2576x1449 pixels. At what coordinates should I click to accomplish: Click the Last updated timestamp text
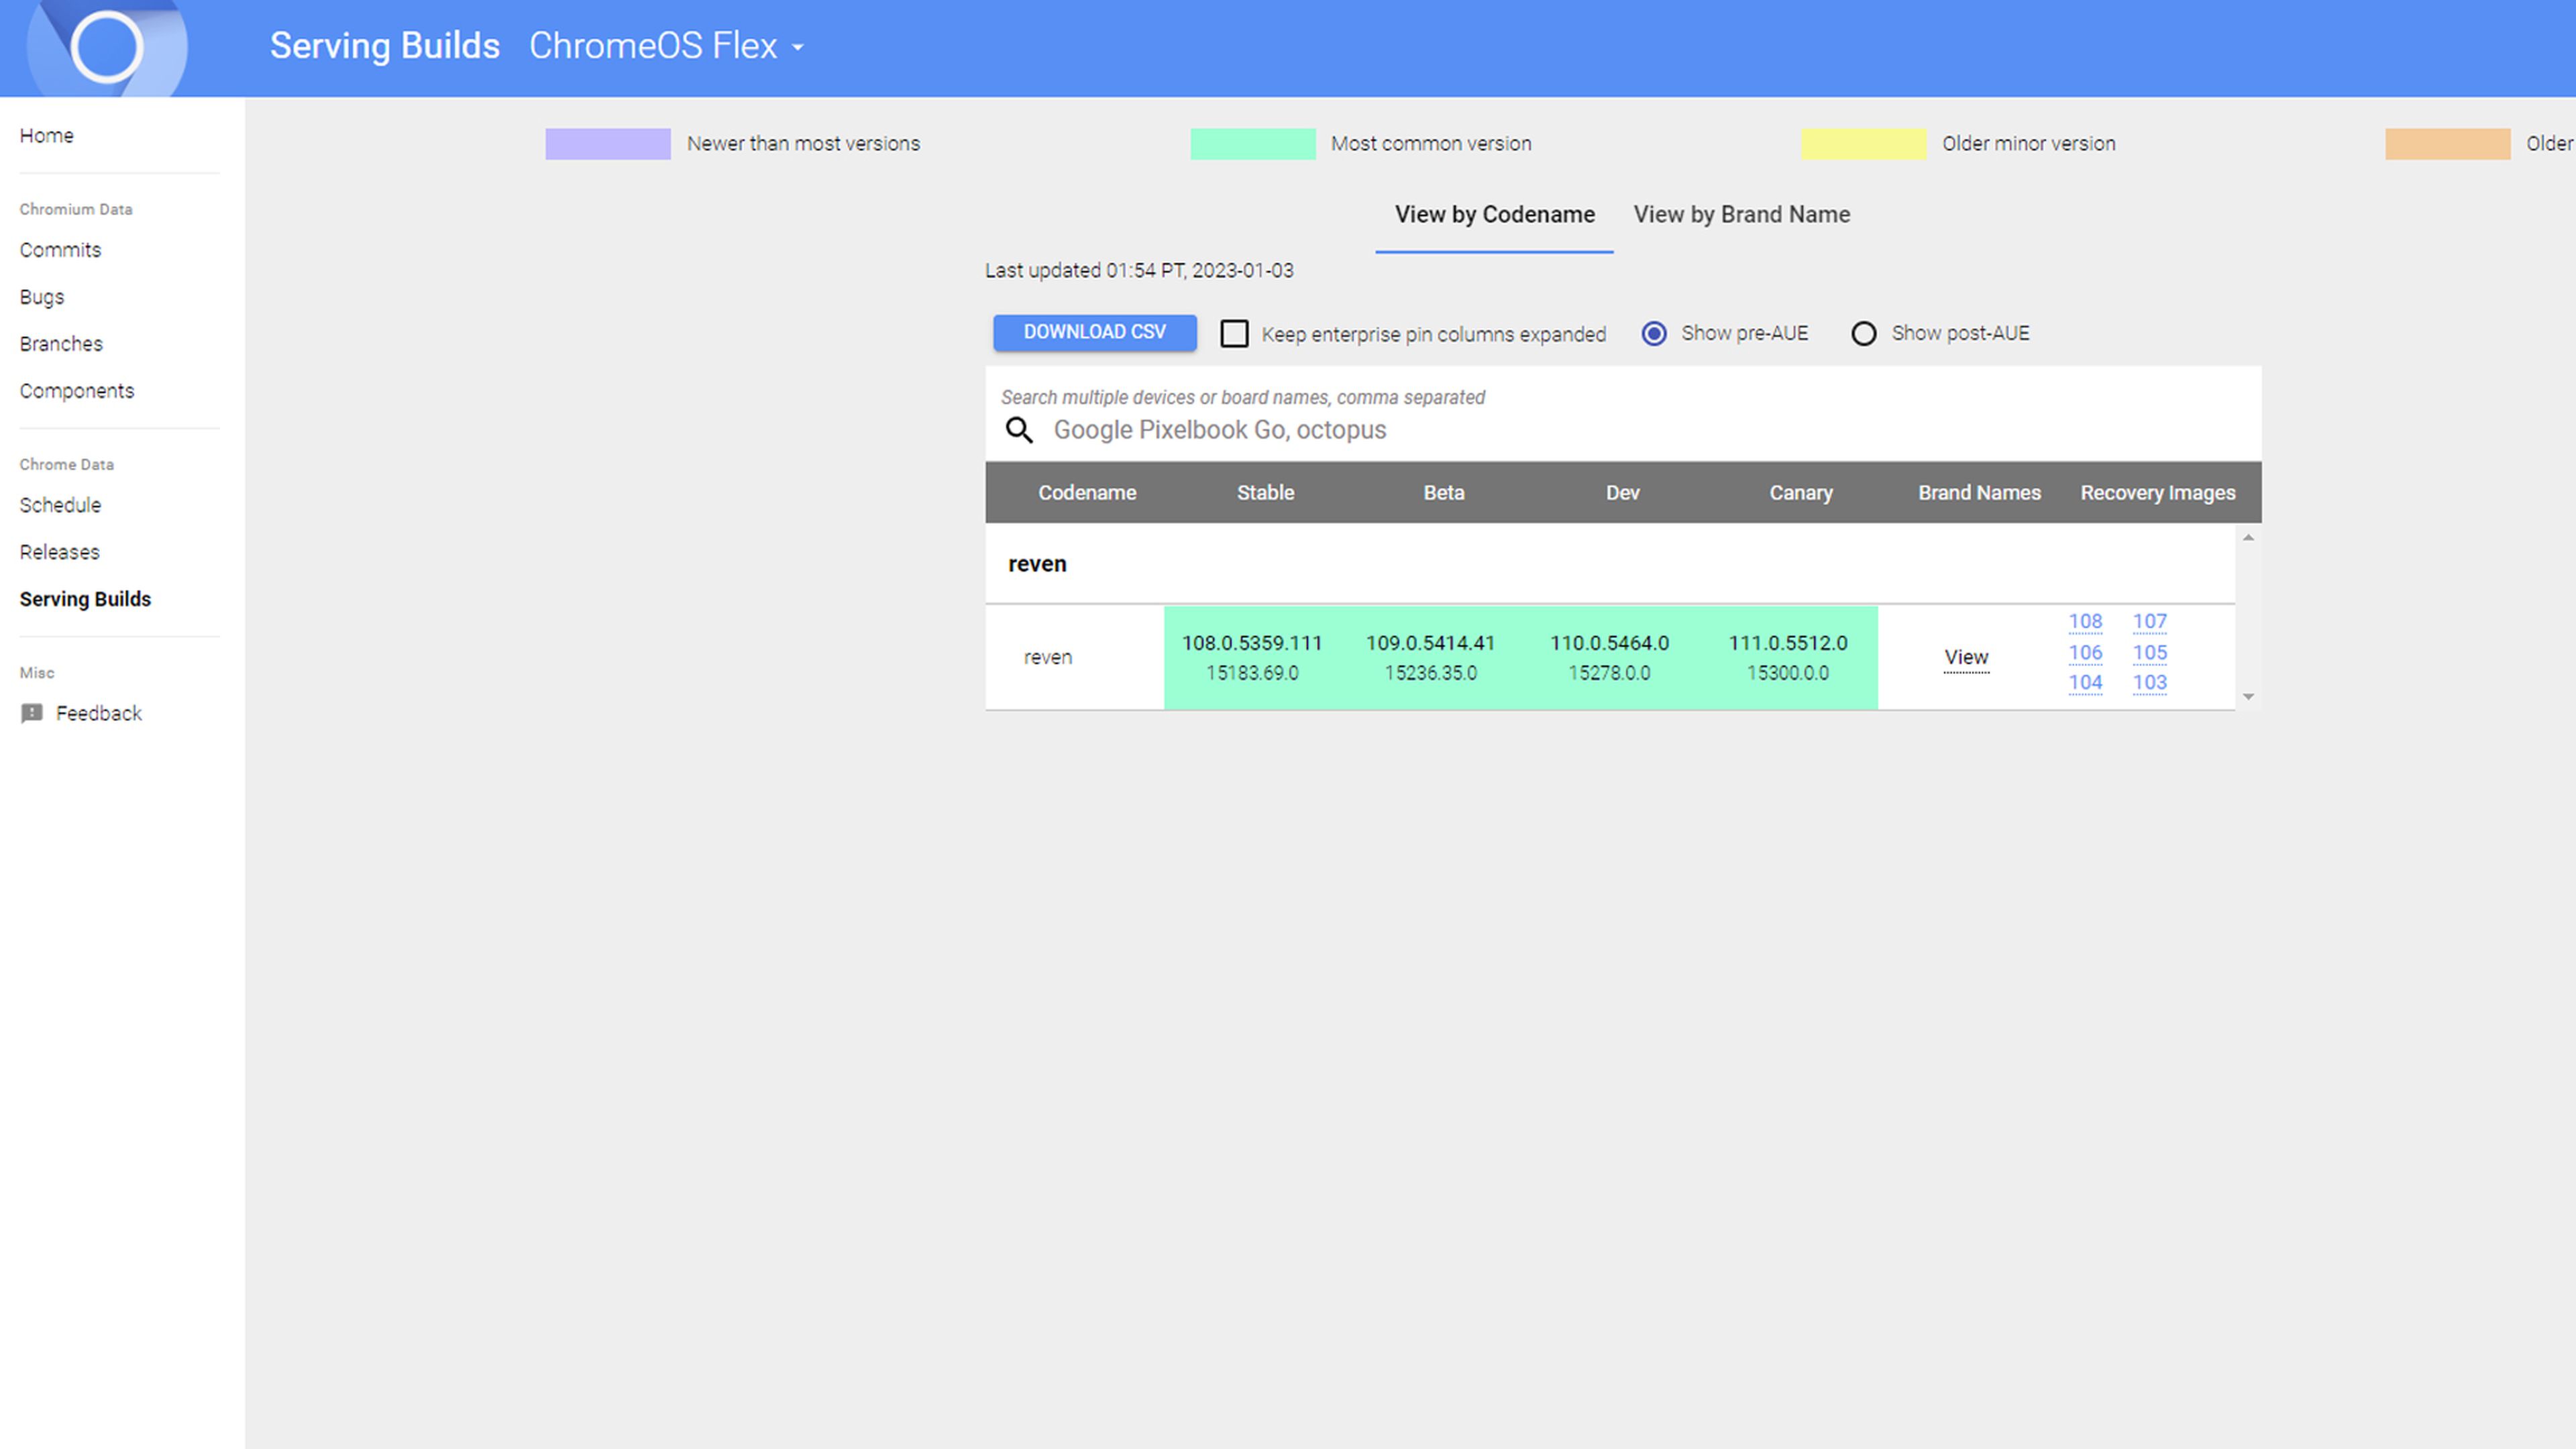1139,270
